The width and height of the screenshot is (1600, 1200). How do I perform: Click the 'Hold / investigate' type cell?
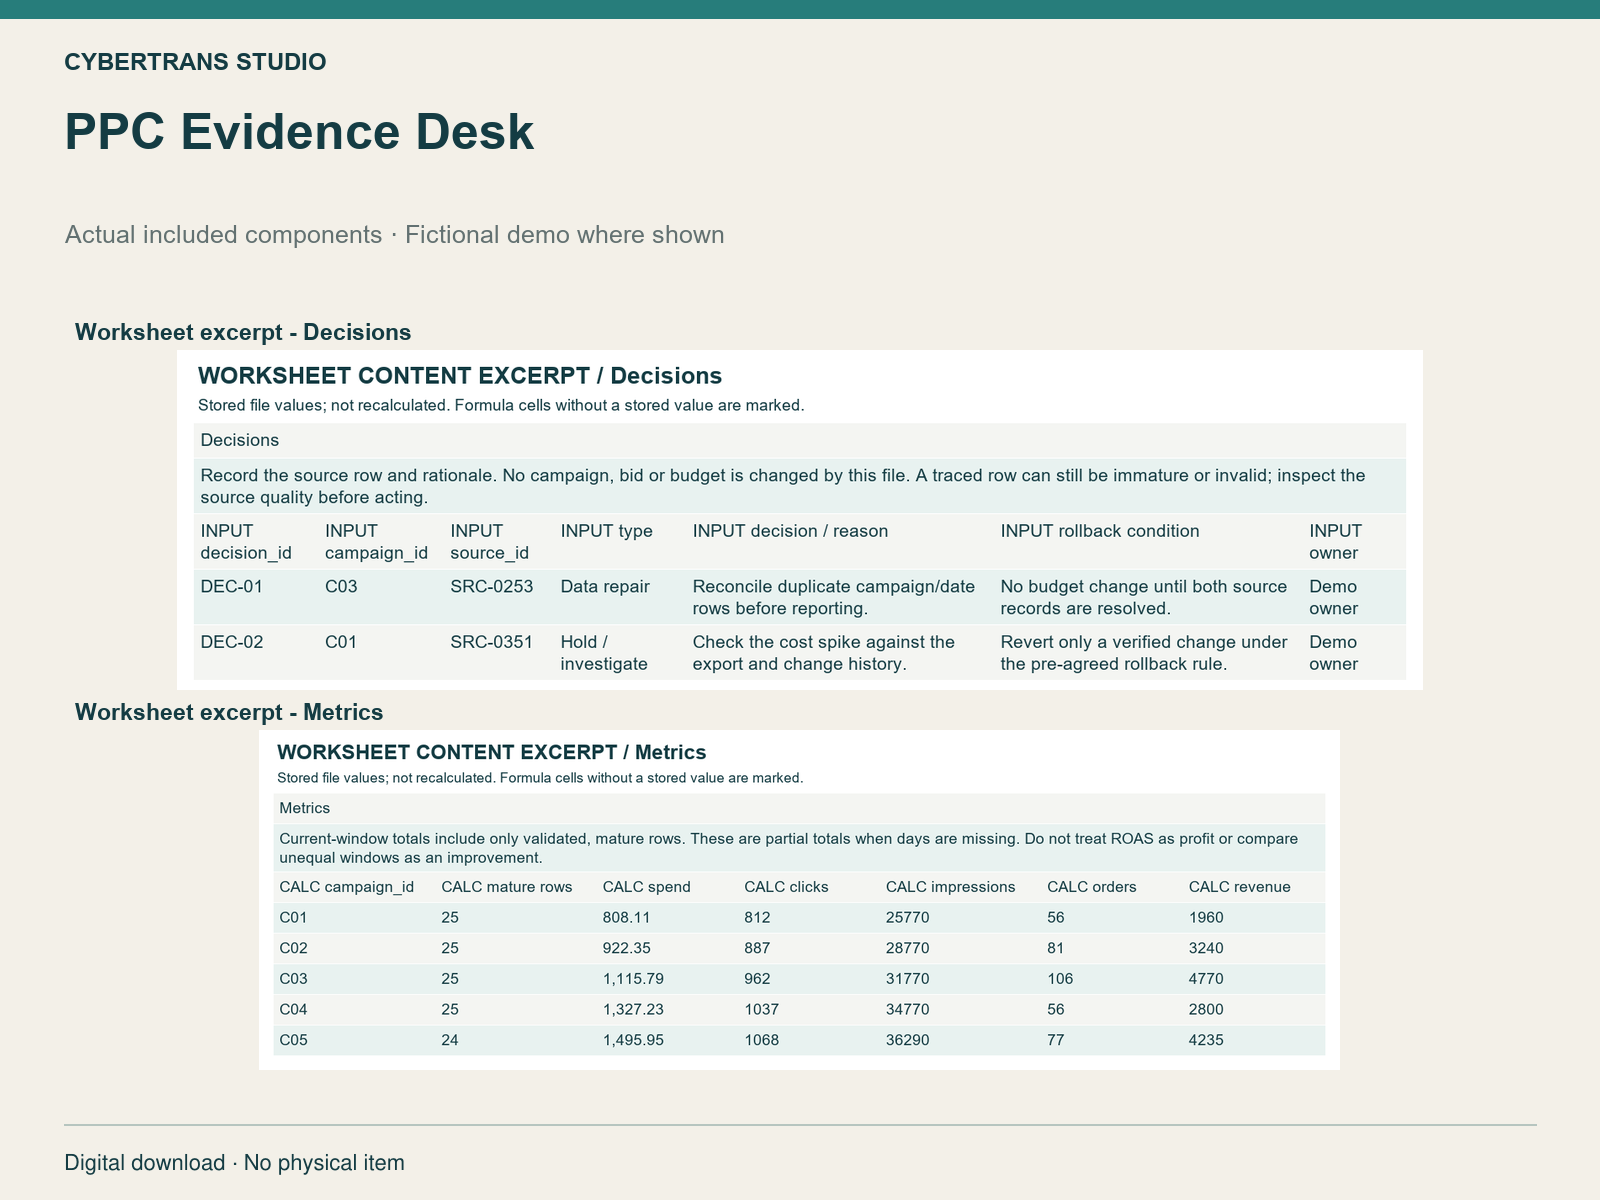click(604, 653)
